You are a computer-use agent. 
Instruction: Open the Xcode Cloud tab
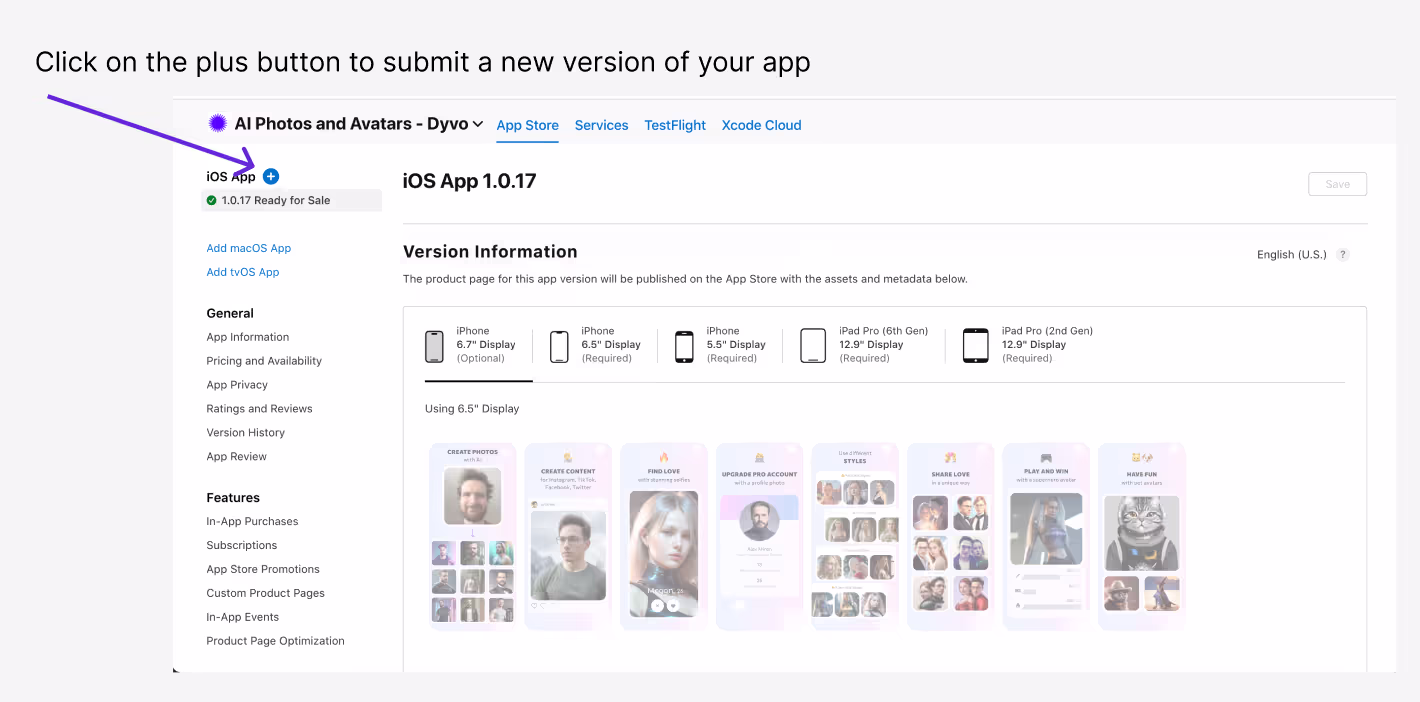tap(762, 125)
